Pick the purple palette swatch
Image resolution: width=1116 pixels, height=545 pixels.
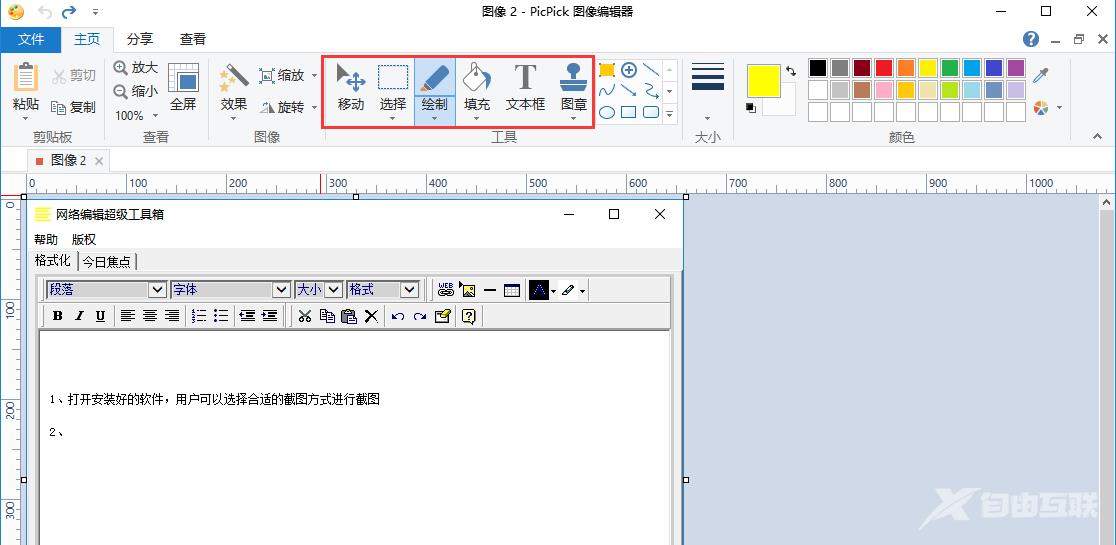(1016, 68)
